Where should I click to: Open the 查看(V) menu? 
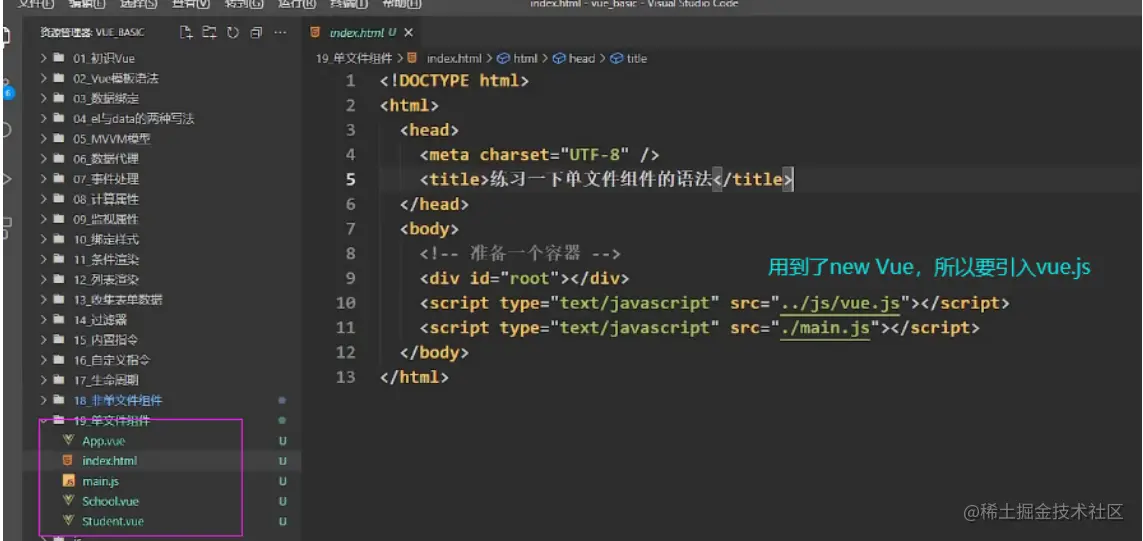tap(191, 4)
